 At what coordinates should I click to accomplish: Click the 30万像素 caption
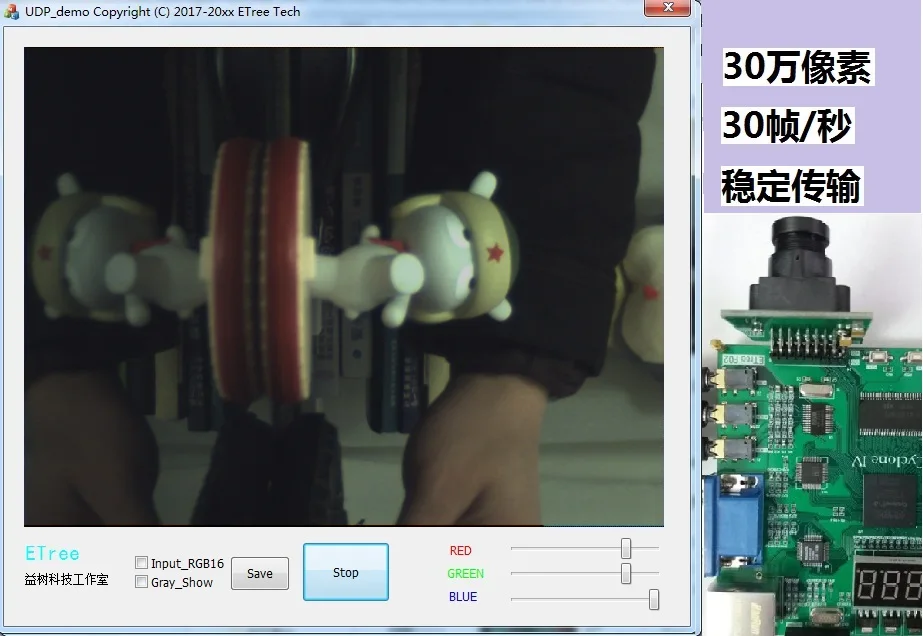[x=798, y=67]
